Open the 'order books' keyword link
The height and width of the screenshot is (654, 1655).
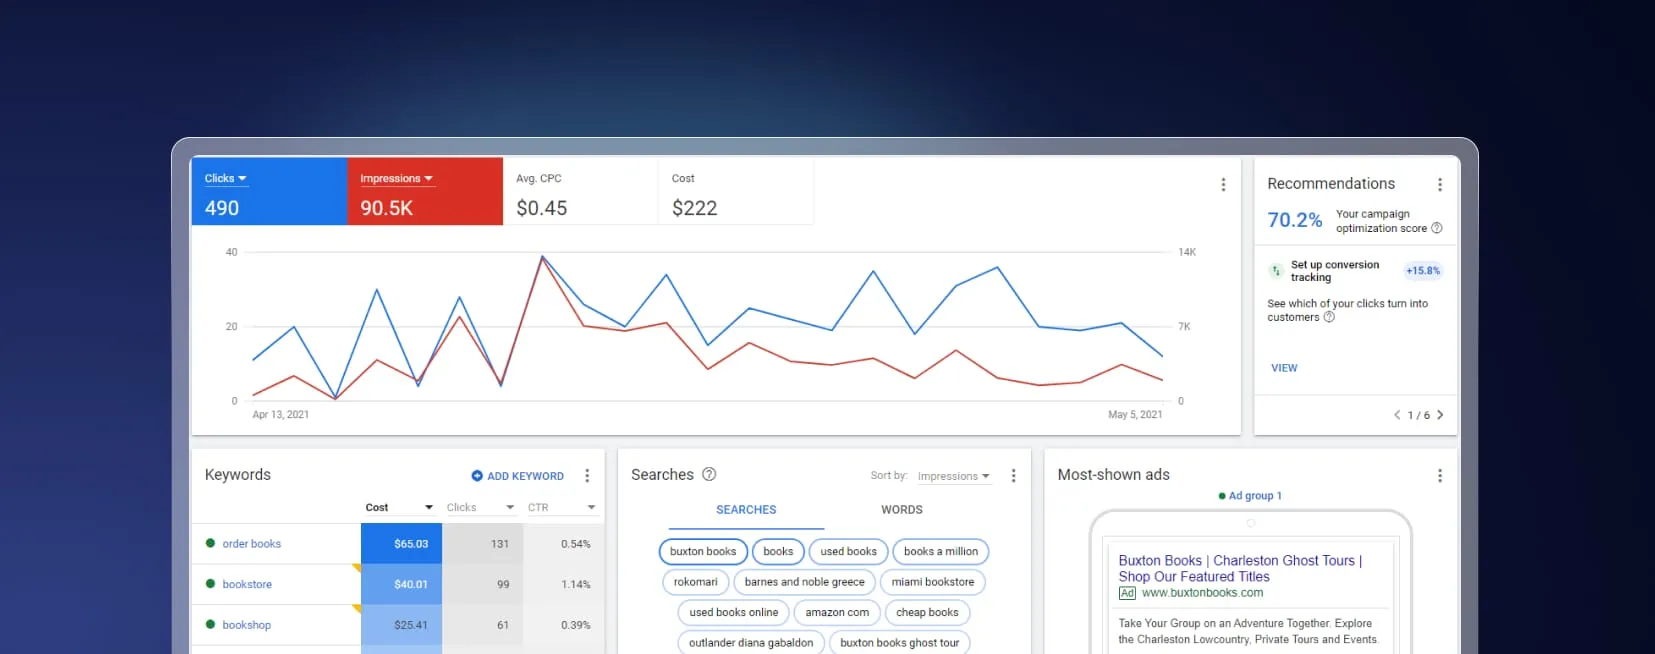[252, 544]
